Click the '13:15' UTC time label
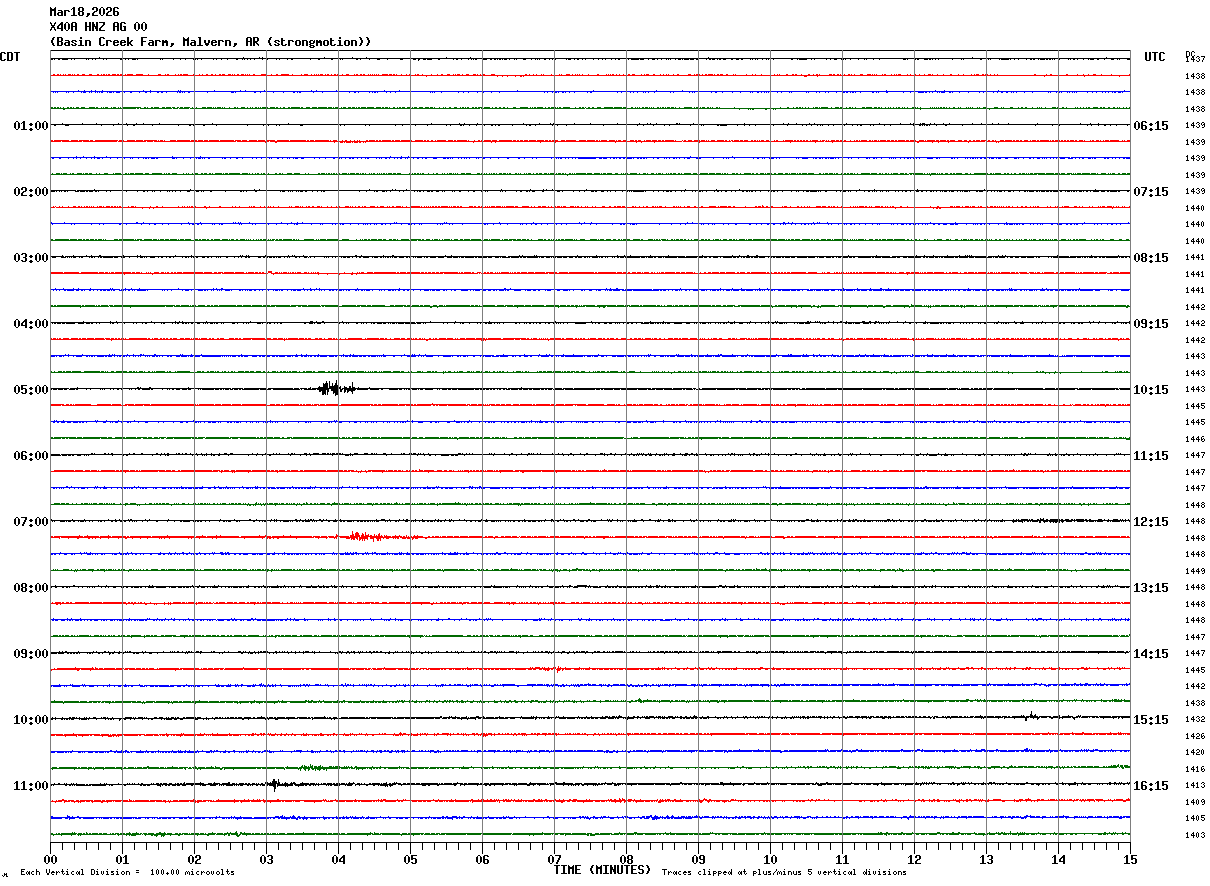Screen dimensions: 1210x886 pyautogui.click(x=1151, y=588)
